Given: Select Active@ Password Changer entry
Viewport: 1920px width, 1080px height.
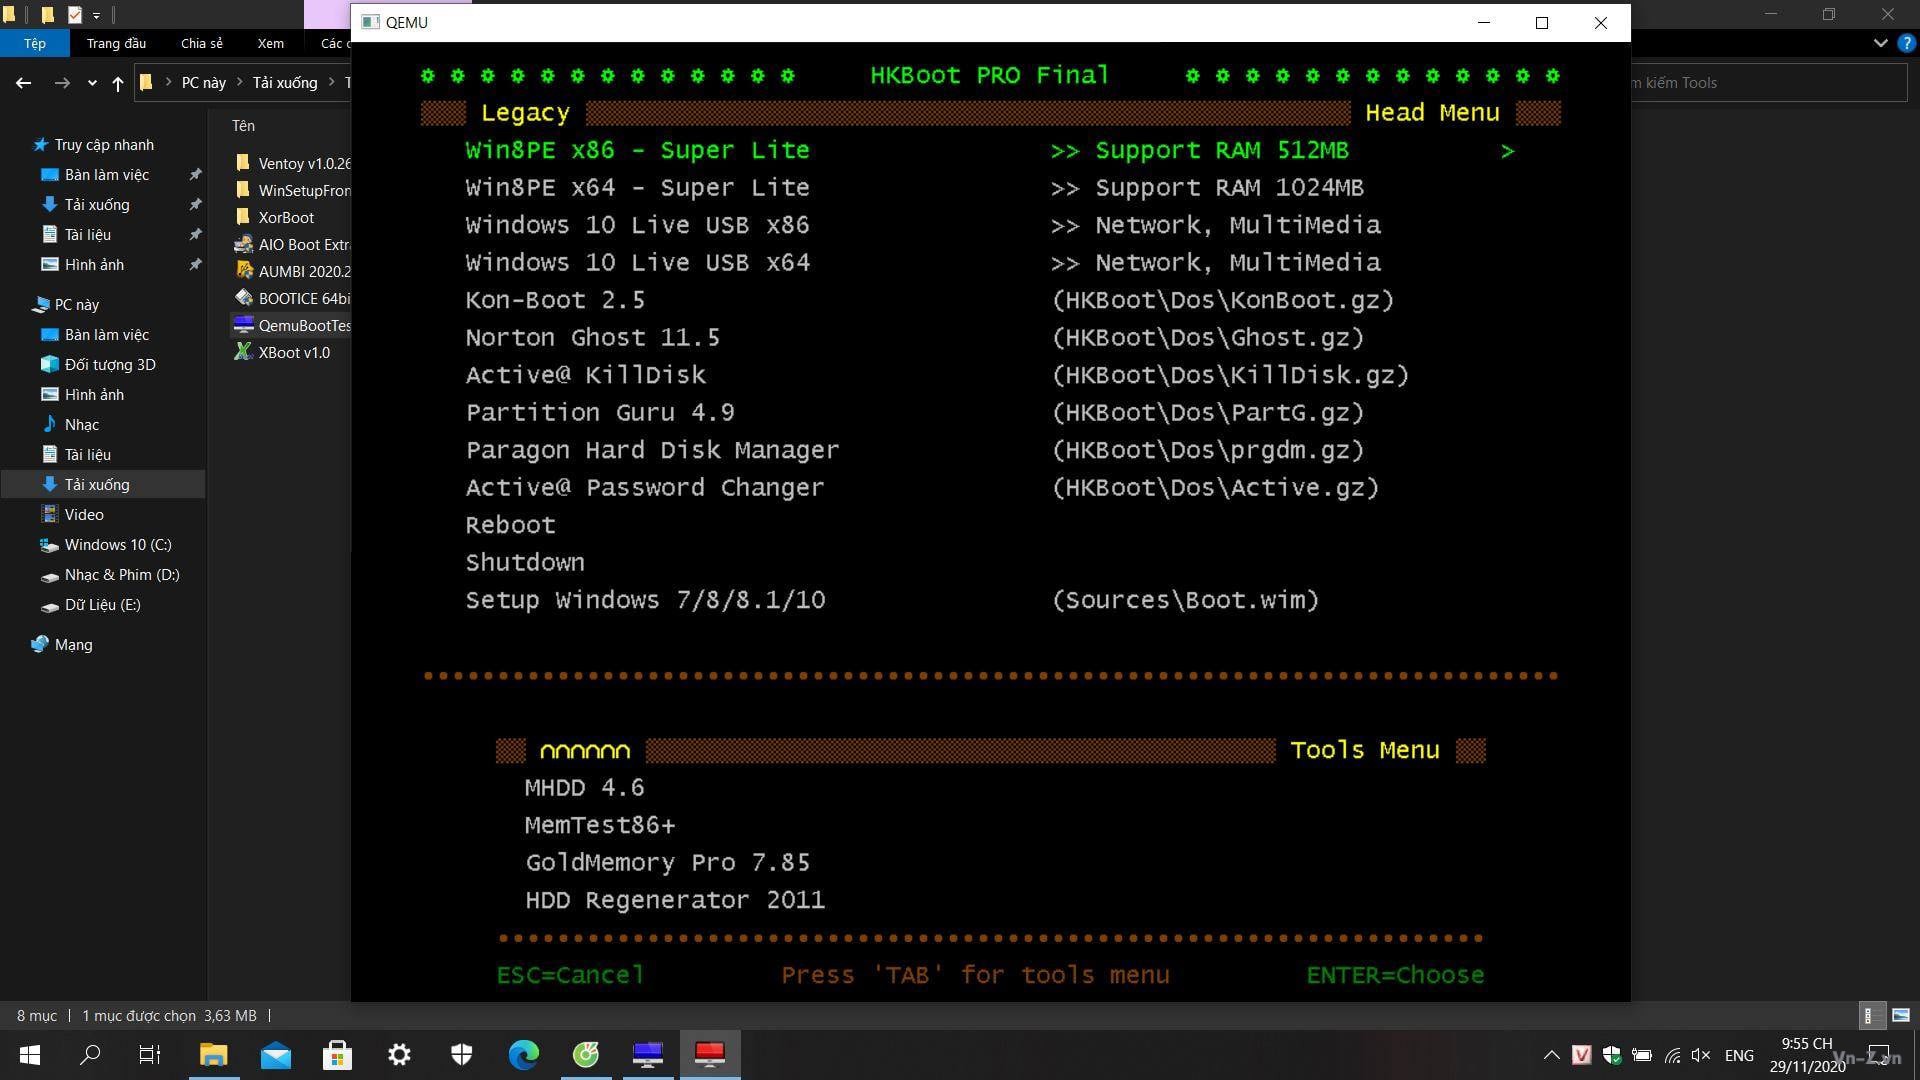Looking at the screenshot, I should [645, 488].
